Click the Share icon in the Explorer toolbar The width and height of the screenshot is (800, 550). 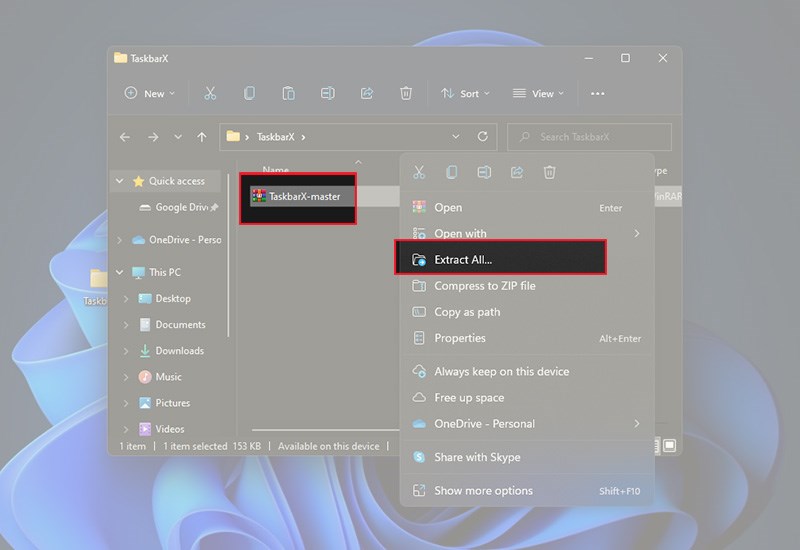367,93
